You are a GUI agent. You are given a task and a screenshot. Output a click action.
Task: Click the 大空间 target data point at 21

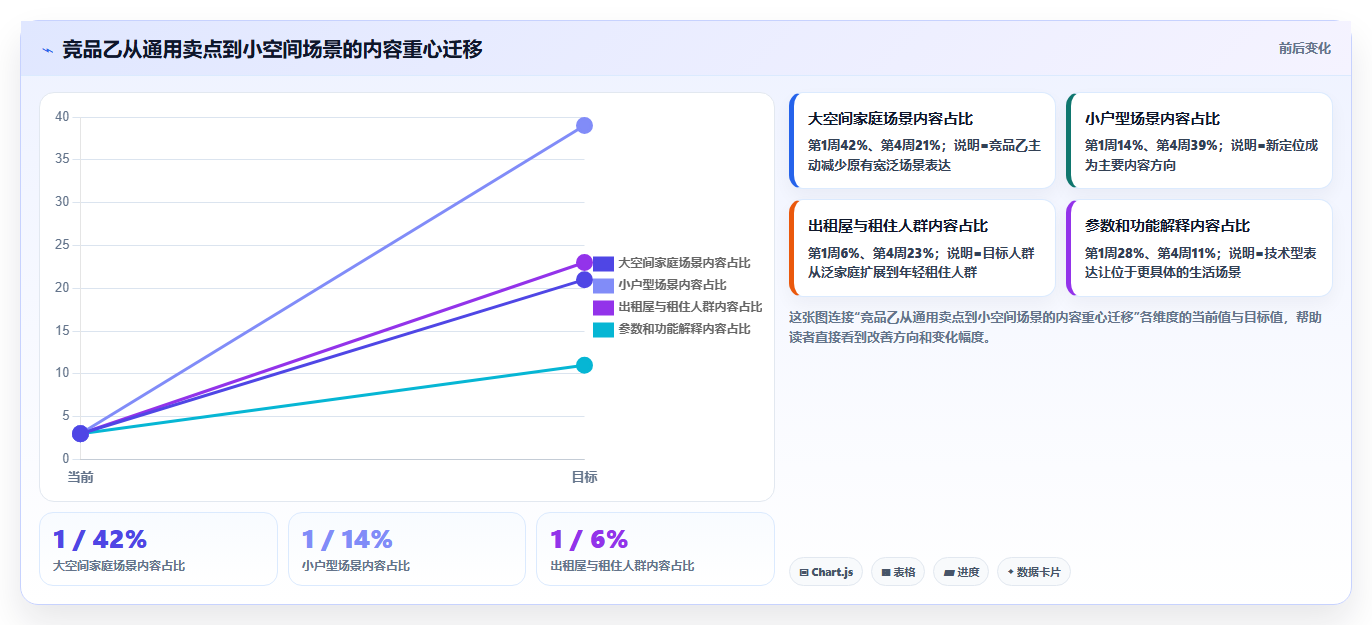click(584, 279)
